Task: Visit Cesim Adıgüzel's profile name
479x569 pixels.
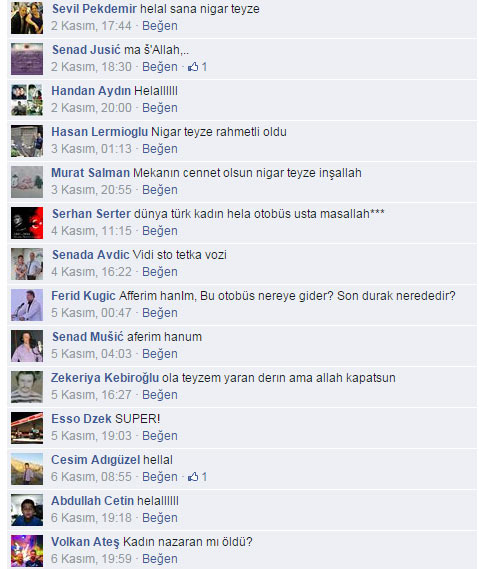Action: (95, 460)
